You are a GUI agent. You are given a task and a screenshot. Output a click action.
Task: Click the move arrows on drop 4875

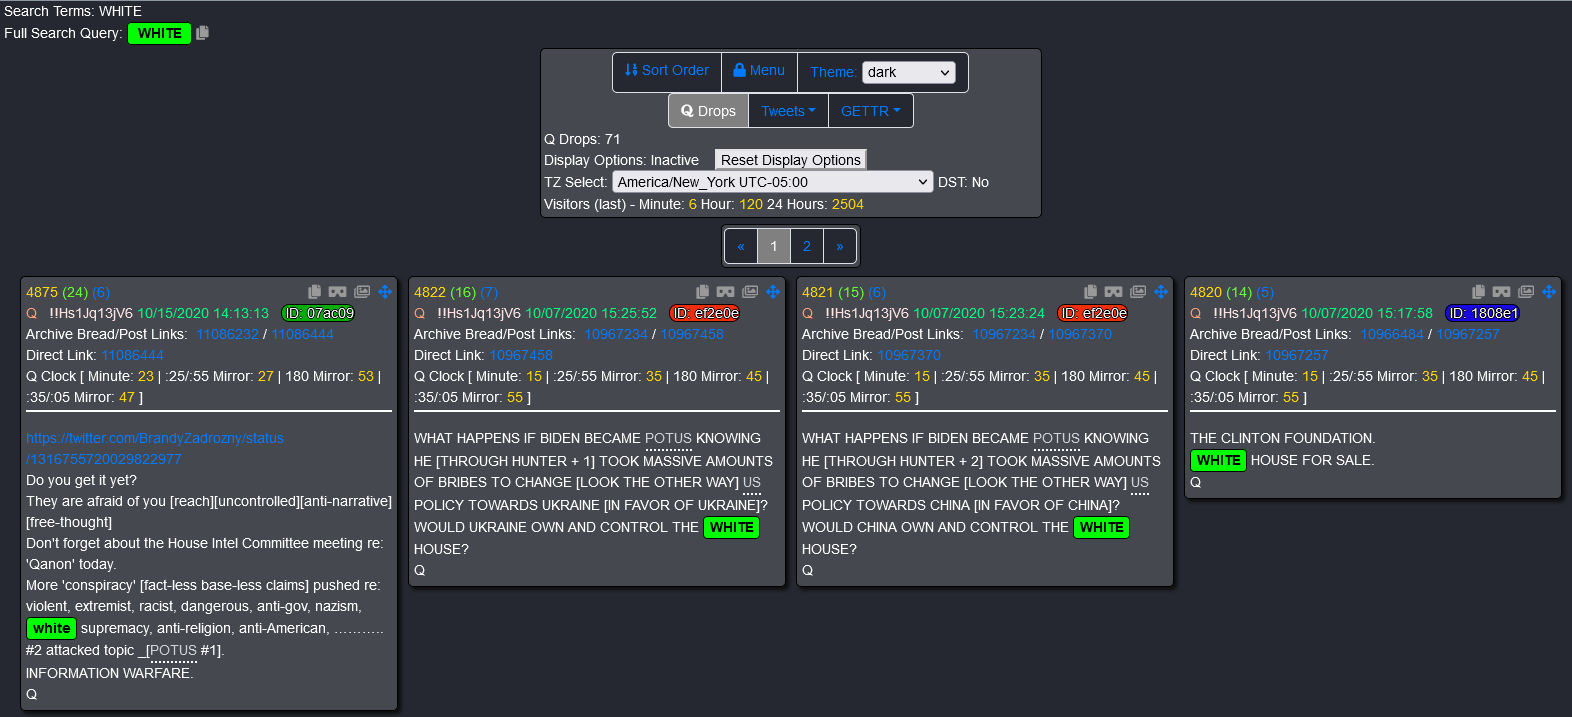385,292
